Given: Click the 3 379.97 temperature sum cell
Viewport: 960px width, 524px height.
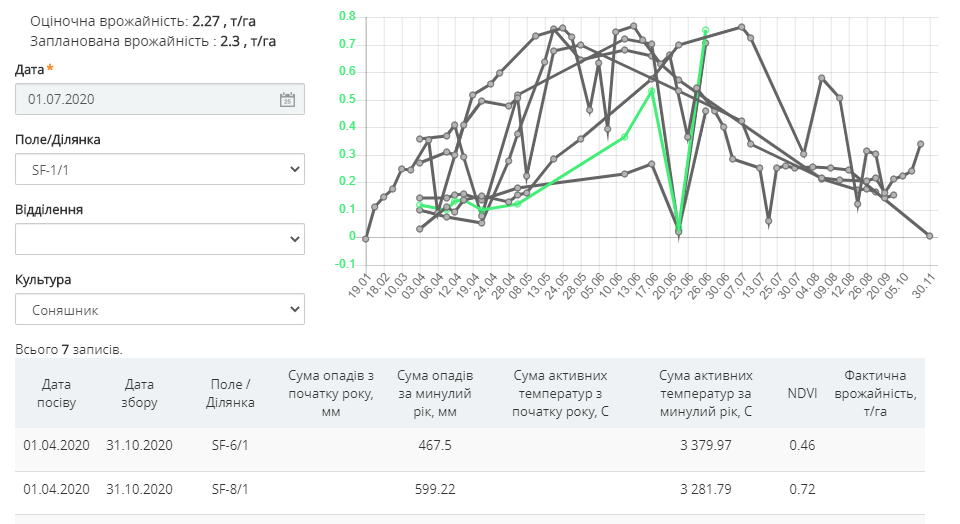Looking at the screenshot, I should (705, 445).
